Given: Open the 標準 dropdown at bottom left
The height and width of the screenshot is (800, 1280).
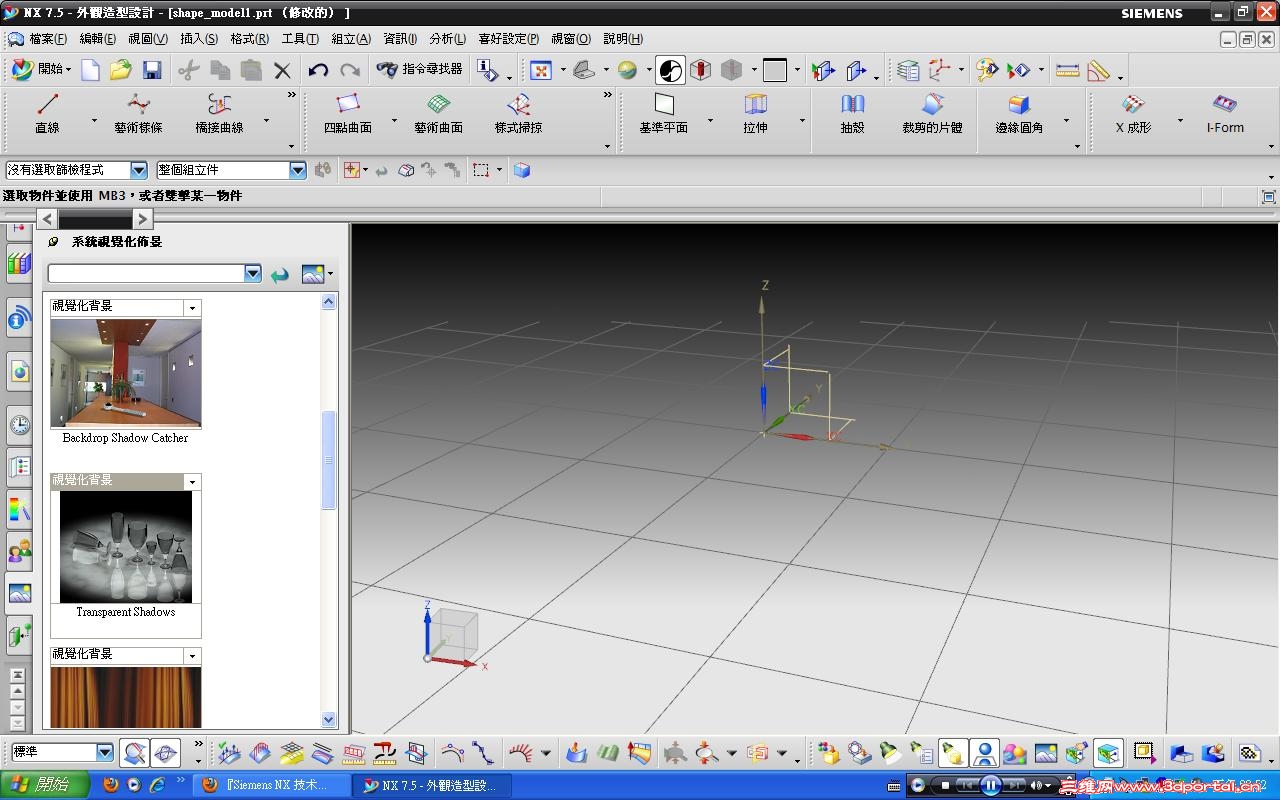Looking at the screenshot, I should tap(105, 752).
